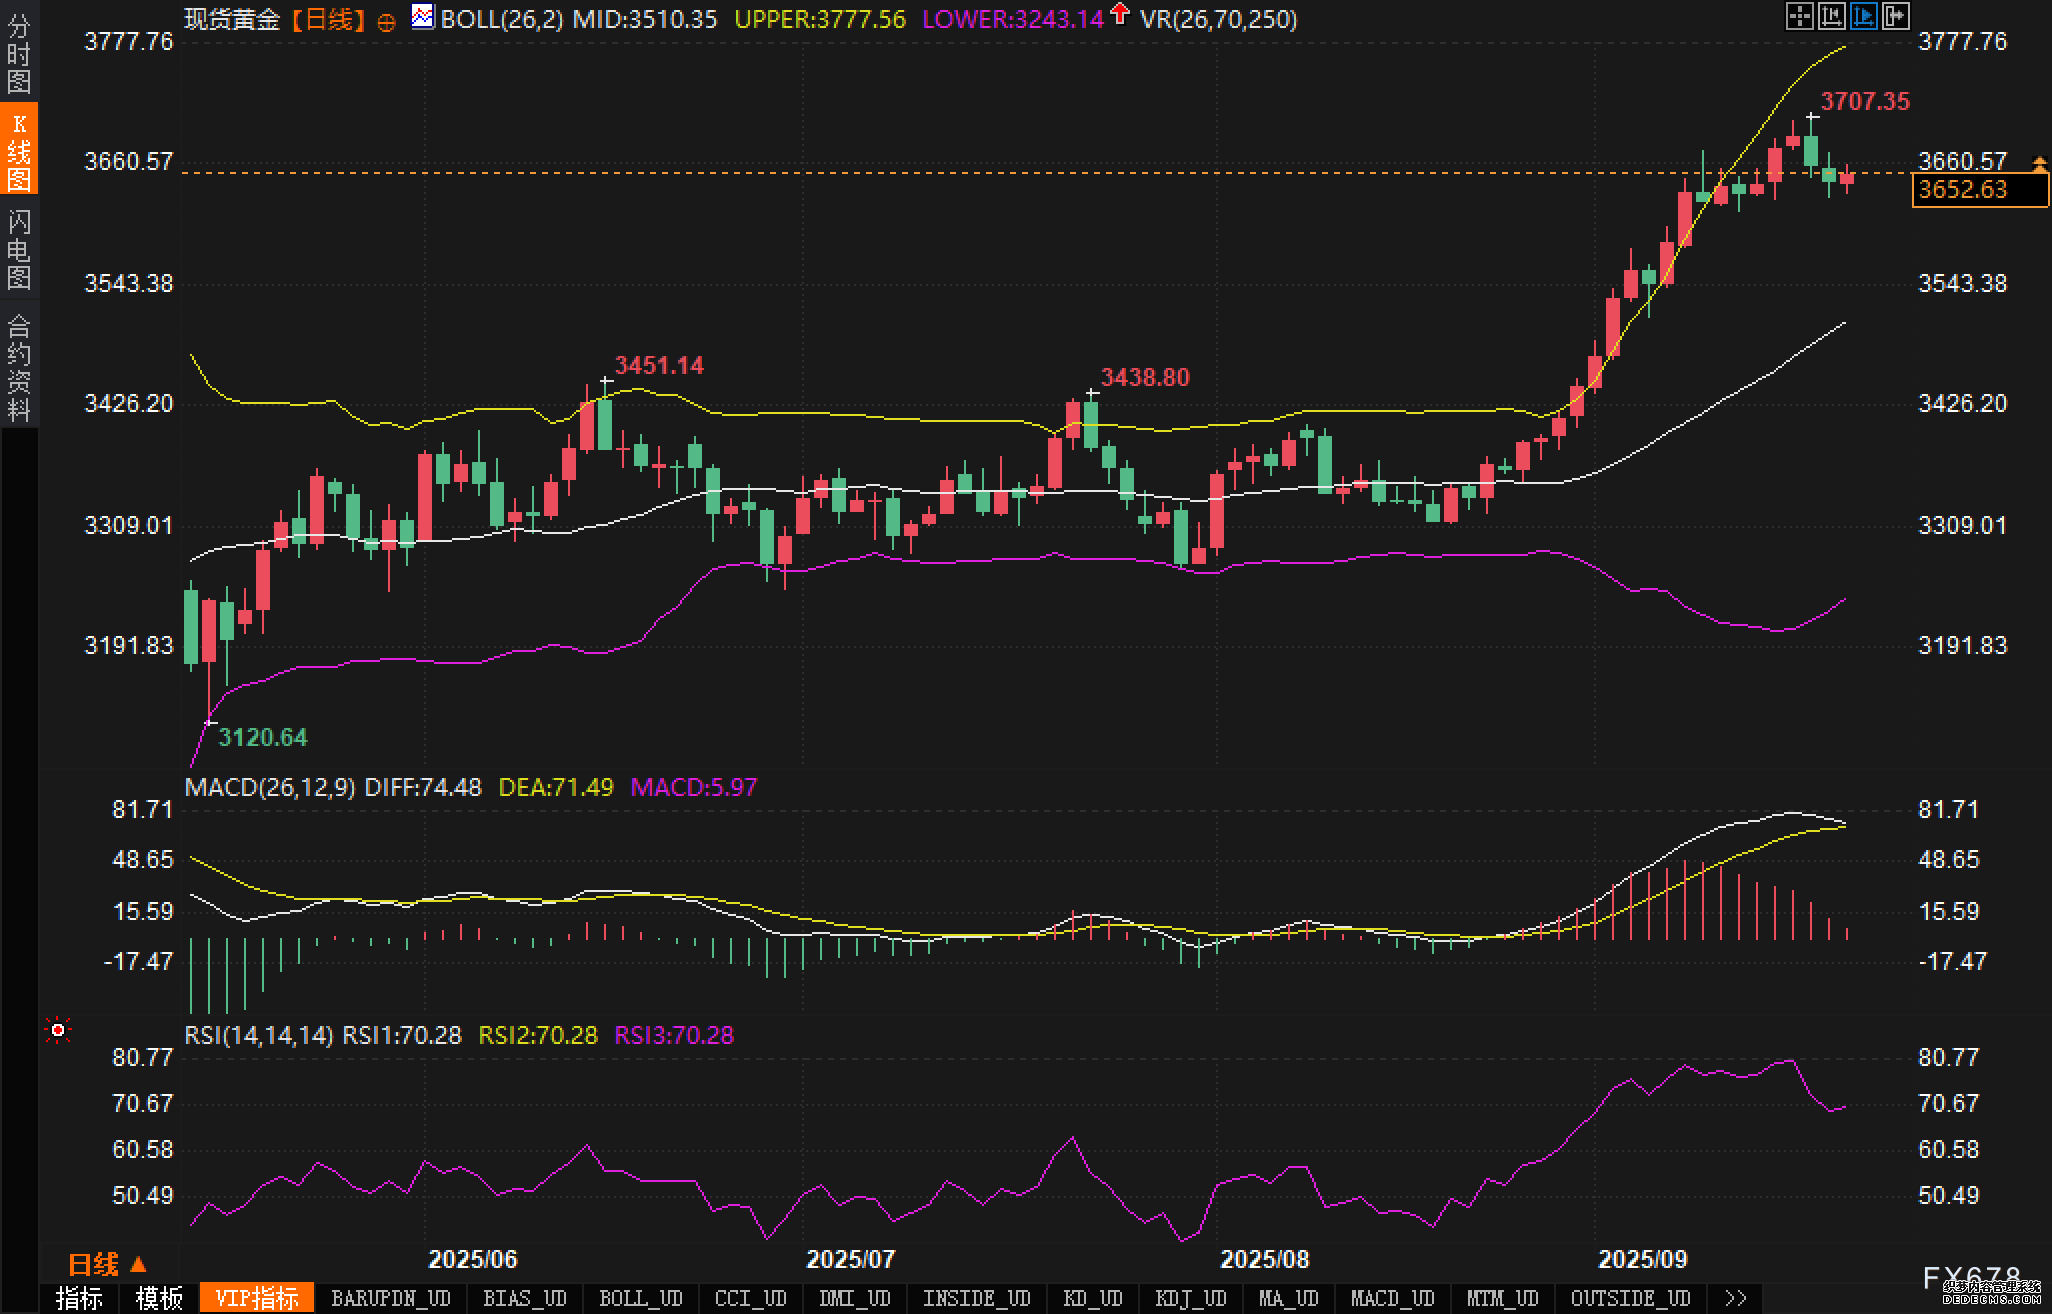Open 合约资料 side tab

[x=19, y=367]
